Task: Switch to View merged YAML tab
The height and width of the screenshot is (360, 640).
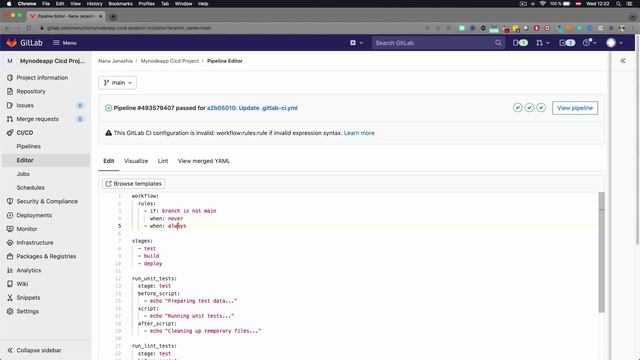Action: coord(204,161)
